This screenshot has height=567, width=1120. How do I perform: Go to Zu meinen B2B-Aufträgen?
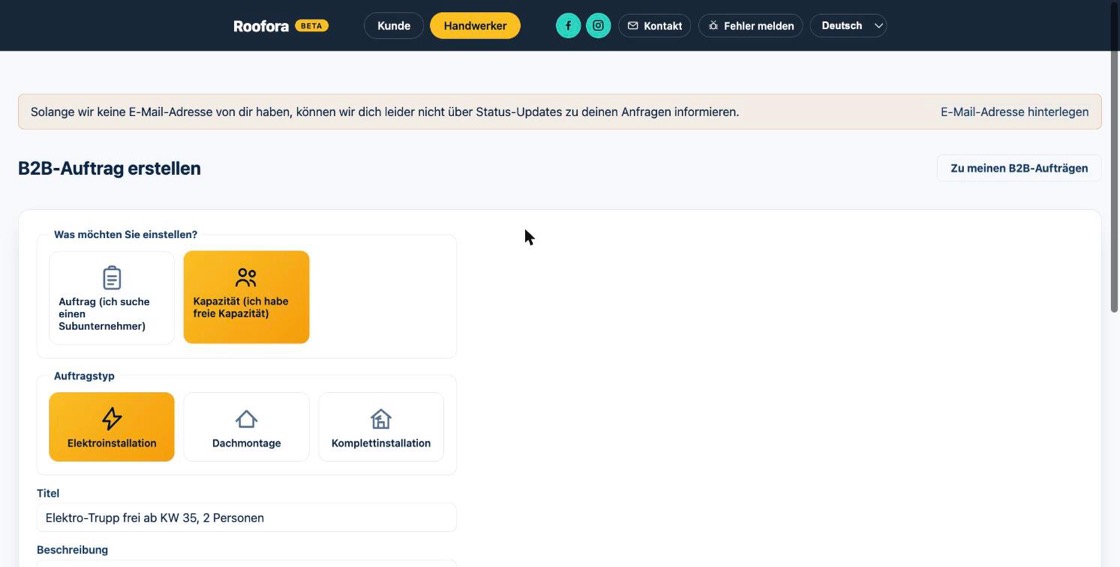click(1019, 169)
